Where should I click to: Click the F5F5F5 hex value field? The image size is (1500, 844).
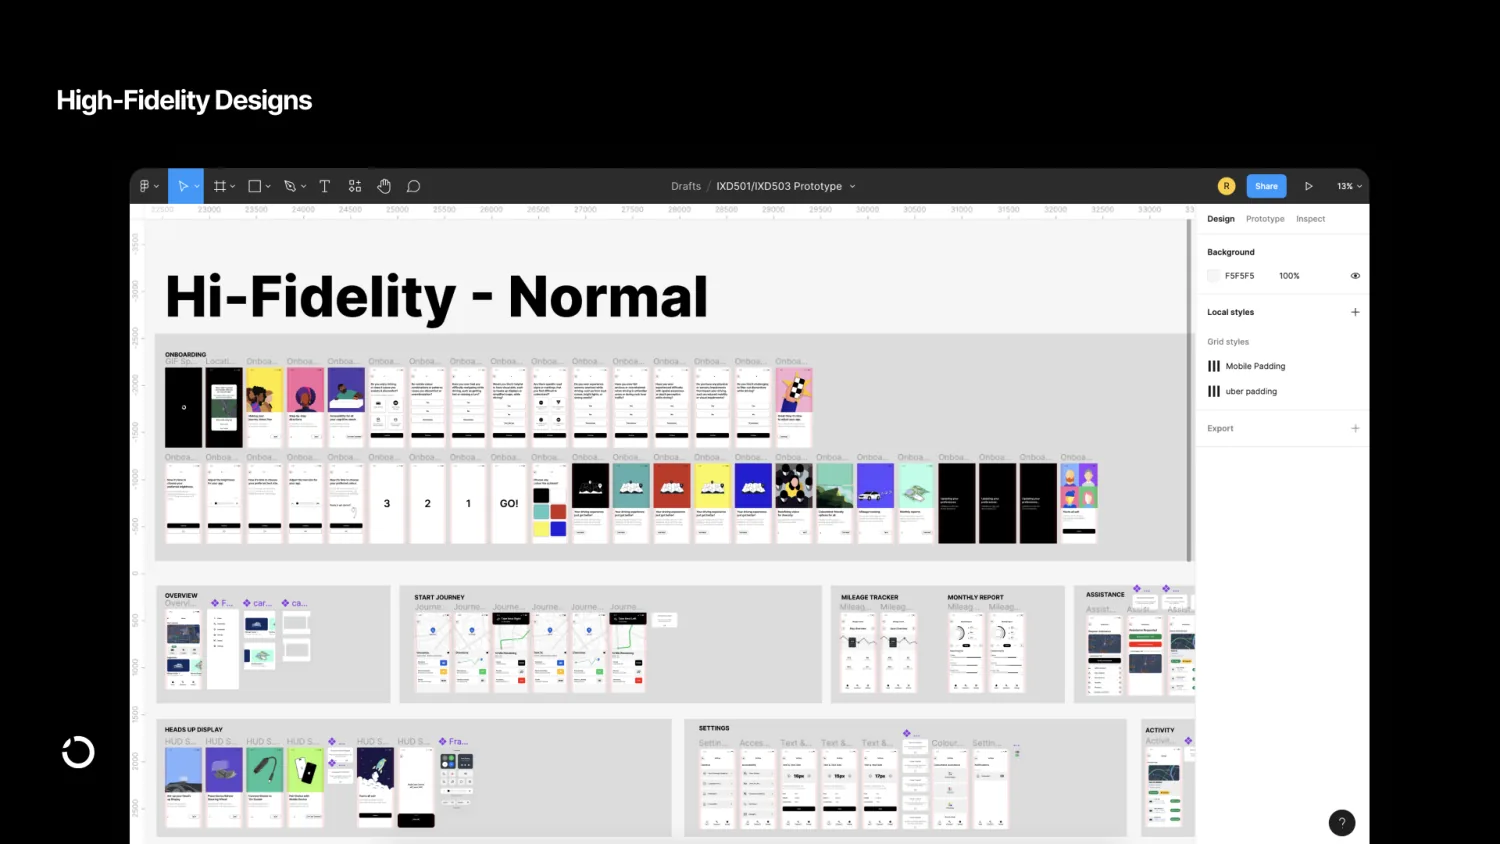coord(1239,276)
